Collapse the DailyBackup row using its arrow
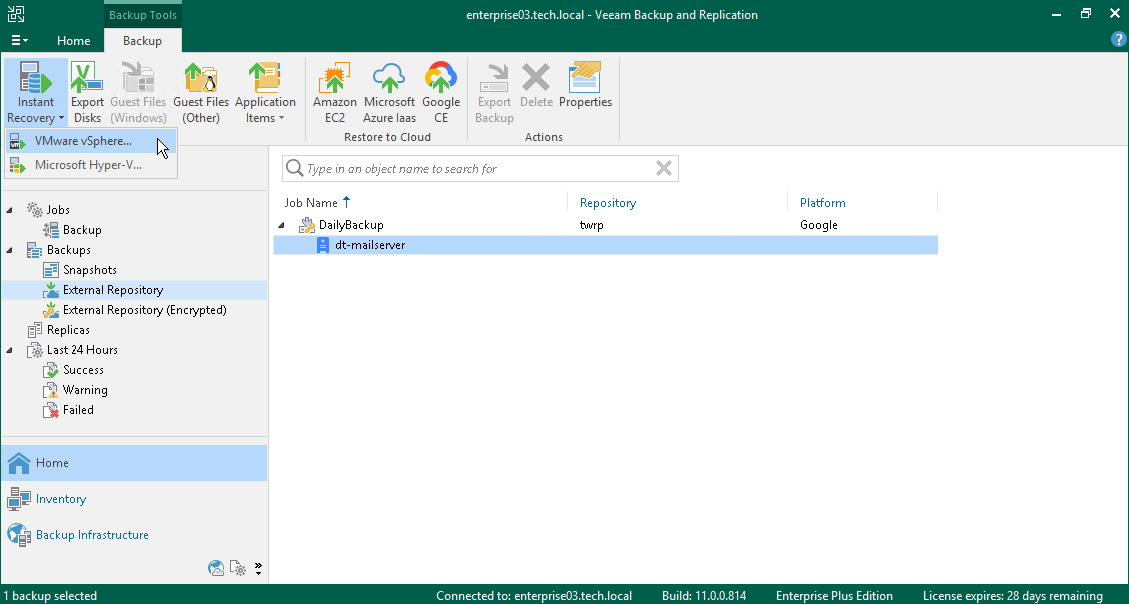1129x604 pixels. (281, 225)
